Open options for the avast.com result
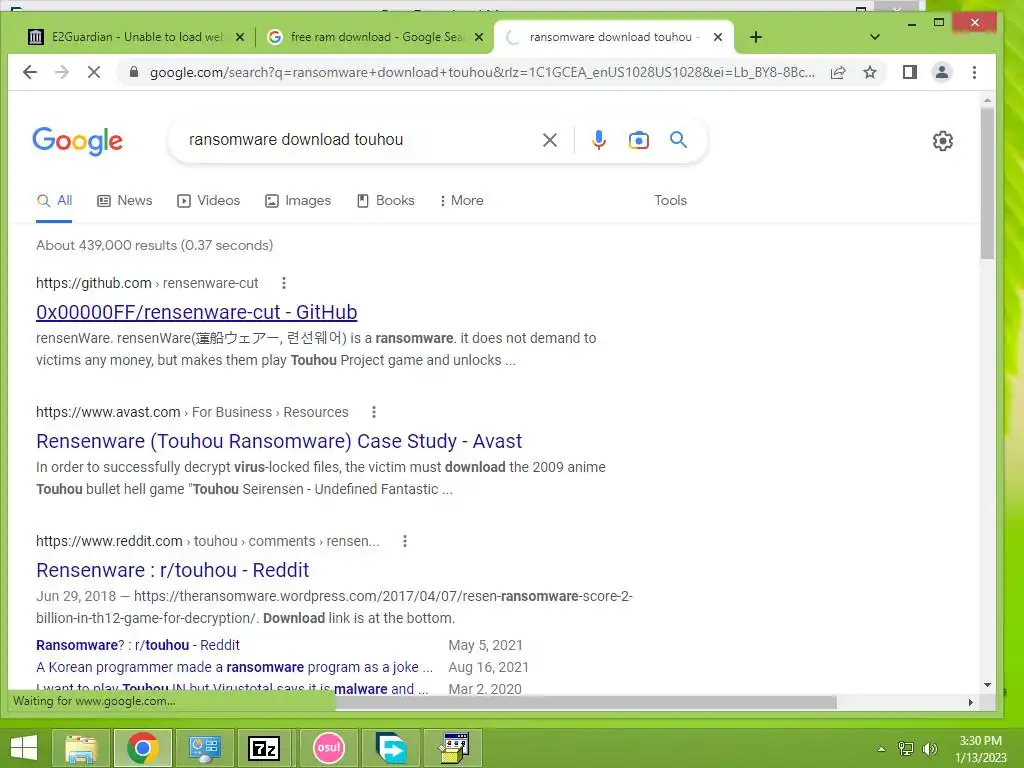 click(374, 412)
